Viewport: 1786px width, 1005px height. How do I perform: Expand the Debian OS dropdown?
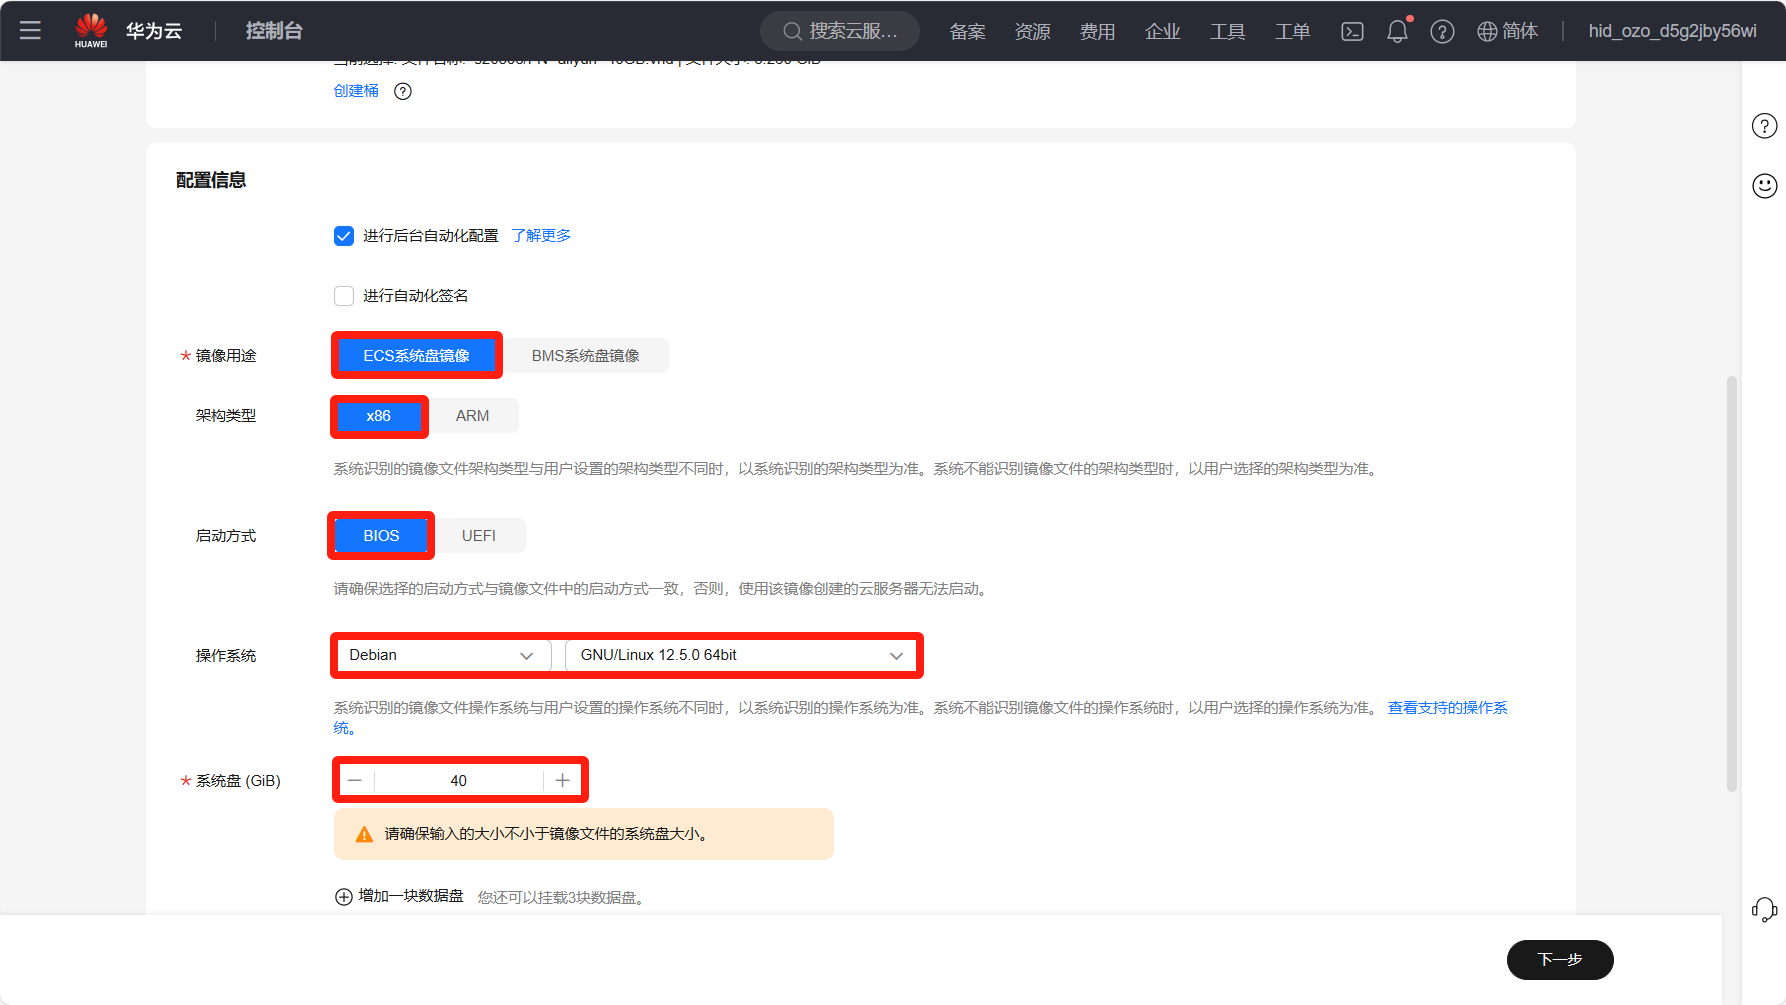pyautogui.click(x=441, y=655)
